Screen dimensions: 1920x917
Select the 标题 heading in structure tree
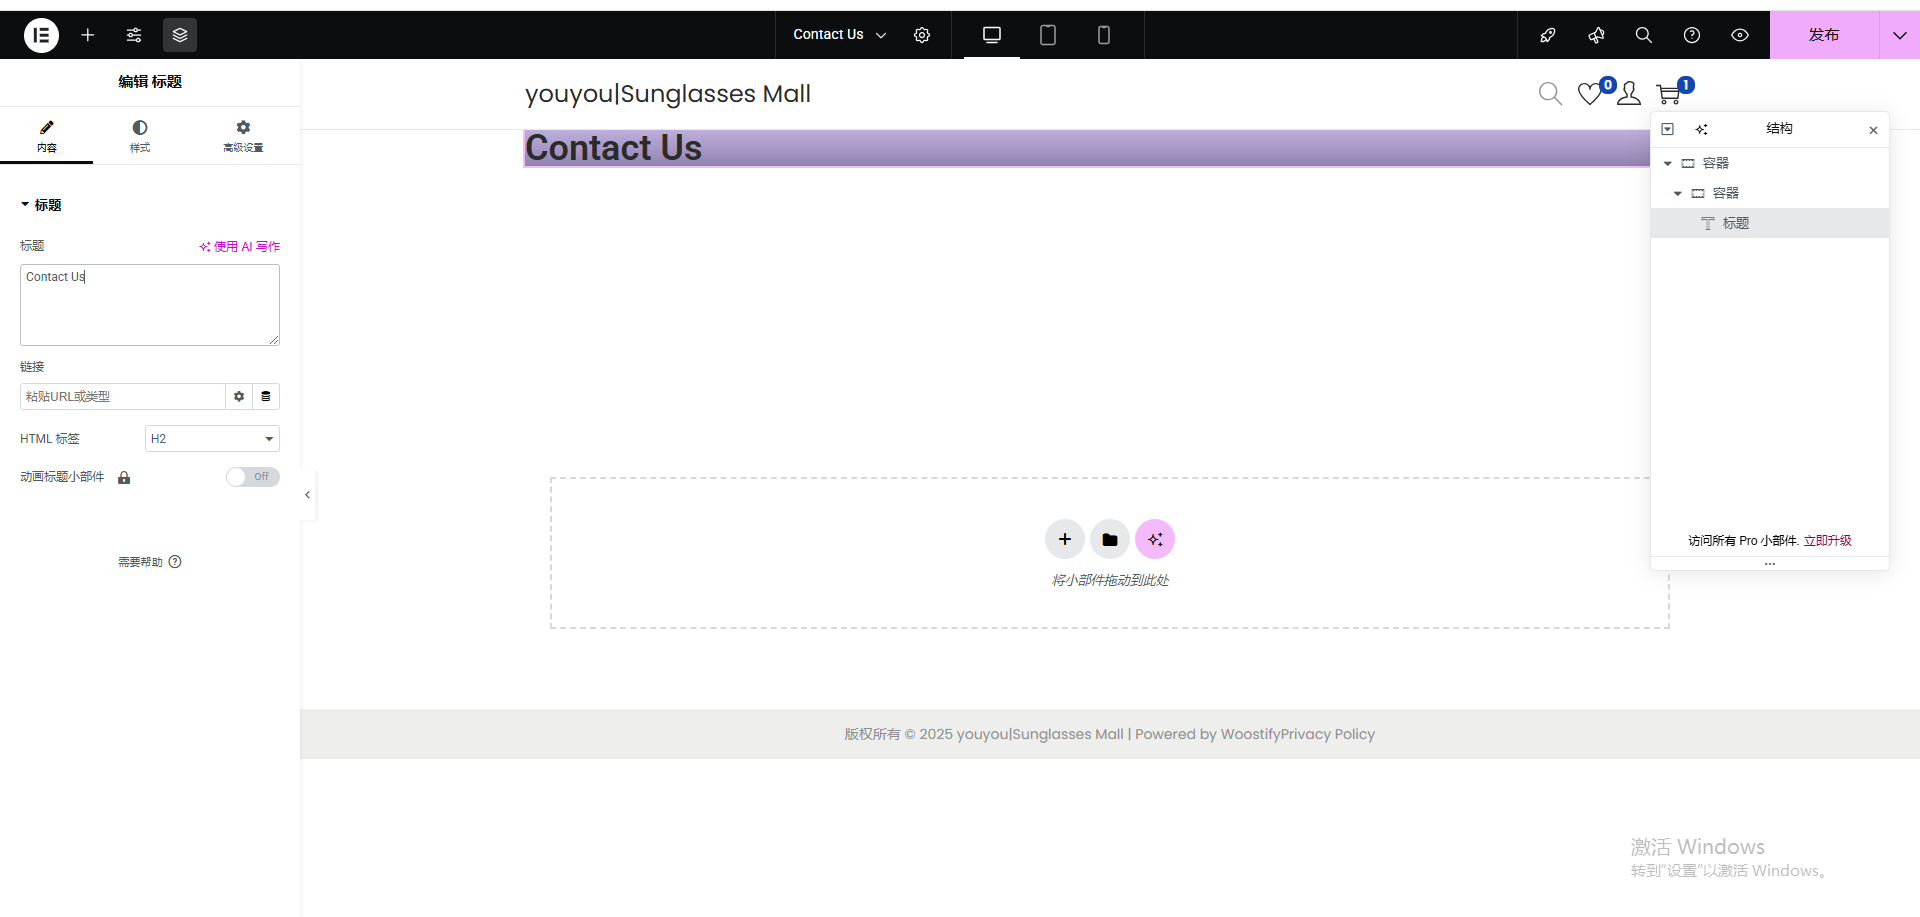[1735, 223]
